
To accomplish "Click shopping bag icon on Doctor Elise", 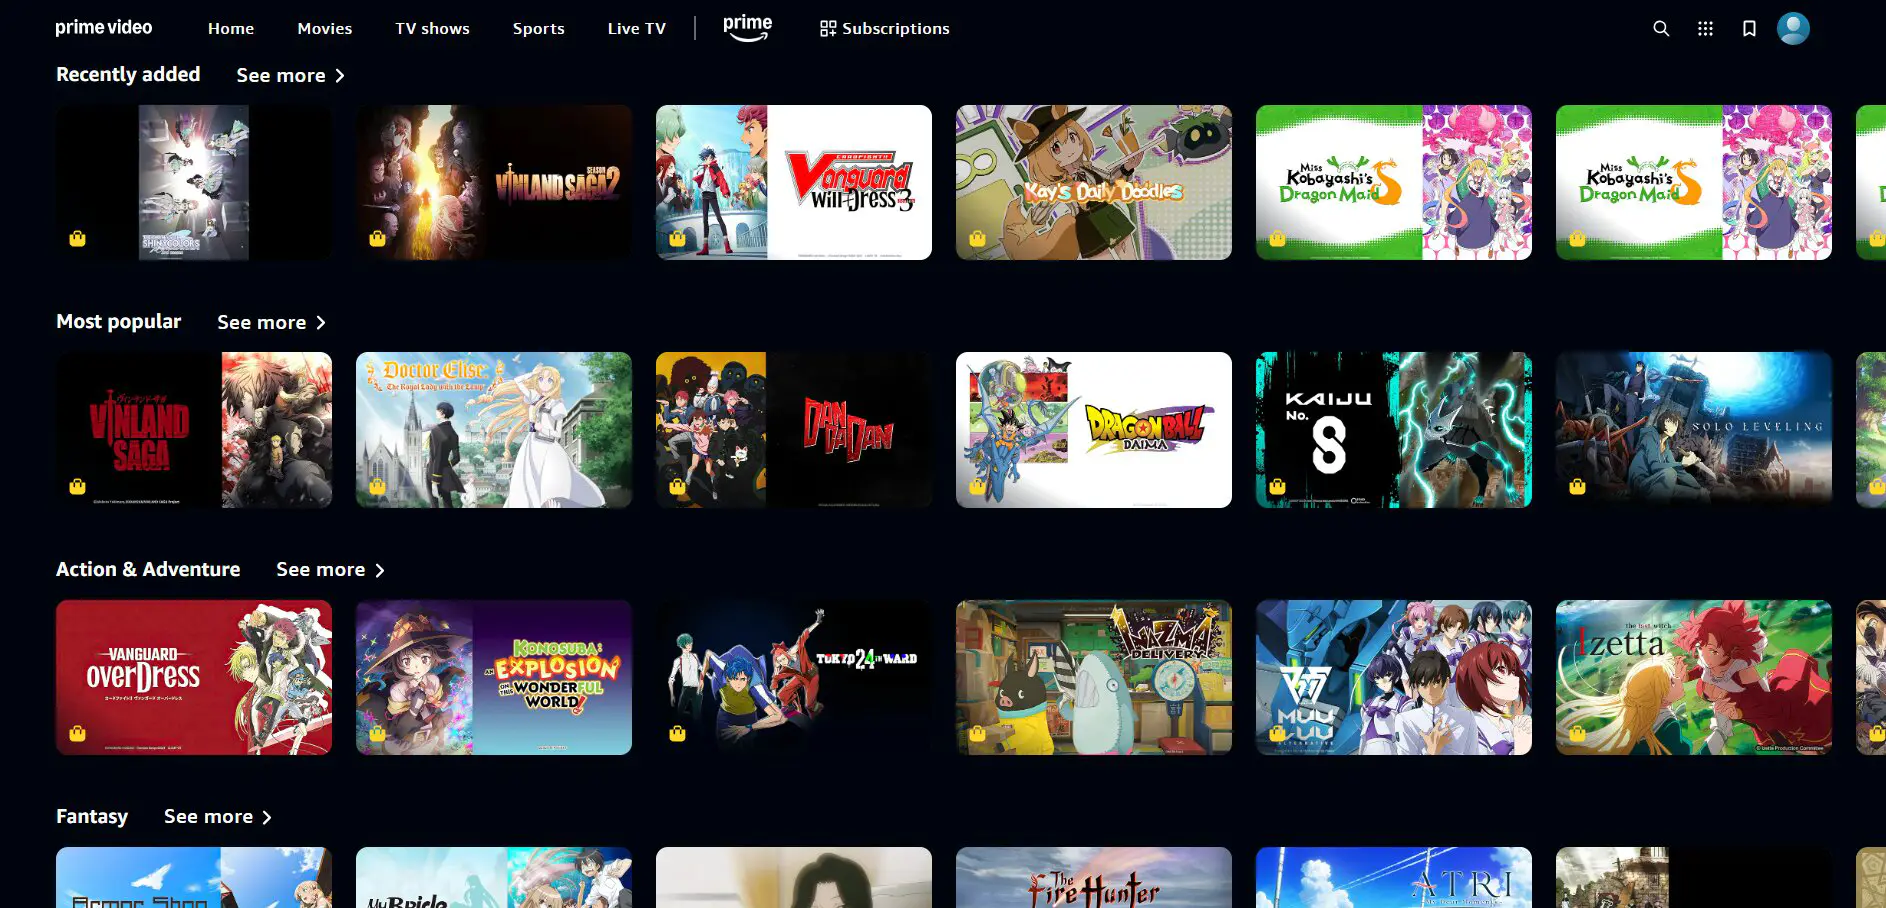I will [x=377, y=486].
